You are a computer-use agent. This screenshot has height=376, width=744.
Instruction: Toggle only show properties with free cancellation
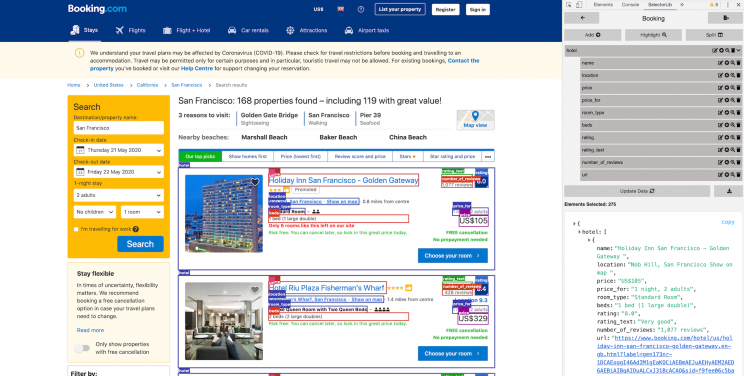pos(82,348)
